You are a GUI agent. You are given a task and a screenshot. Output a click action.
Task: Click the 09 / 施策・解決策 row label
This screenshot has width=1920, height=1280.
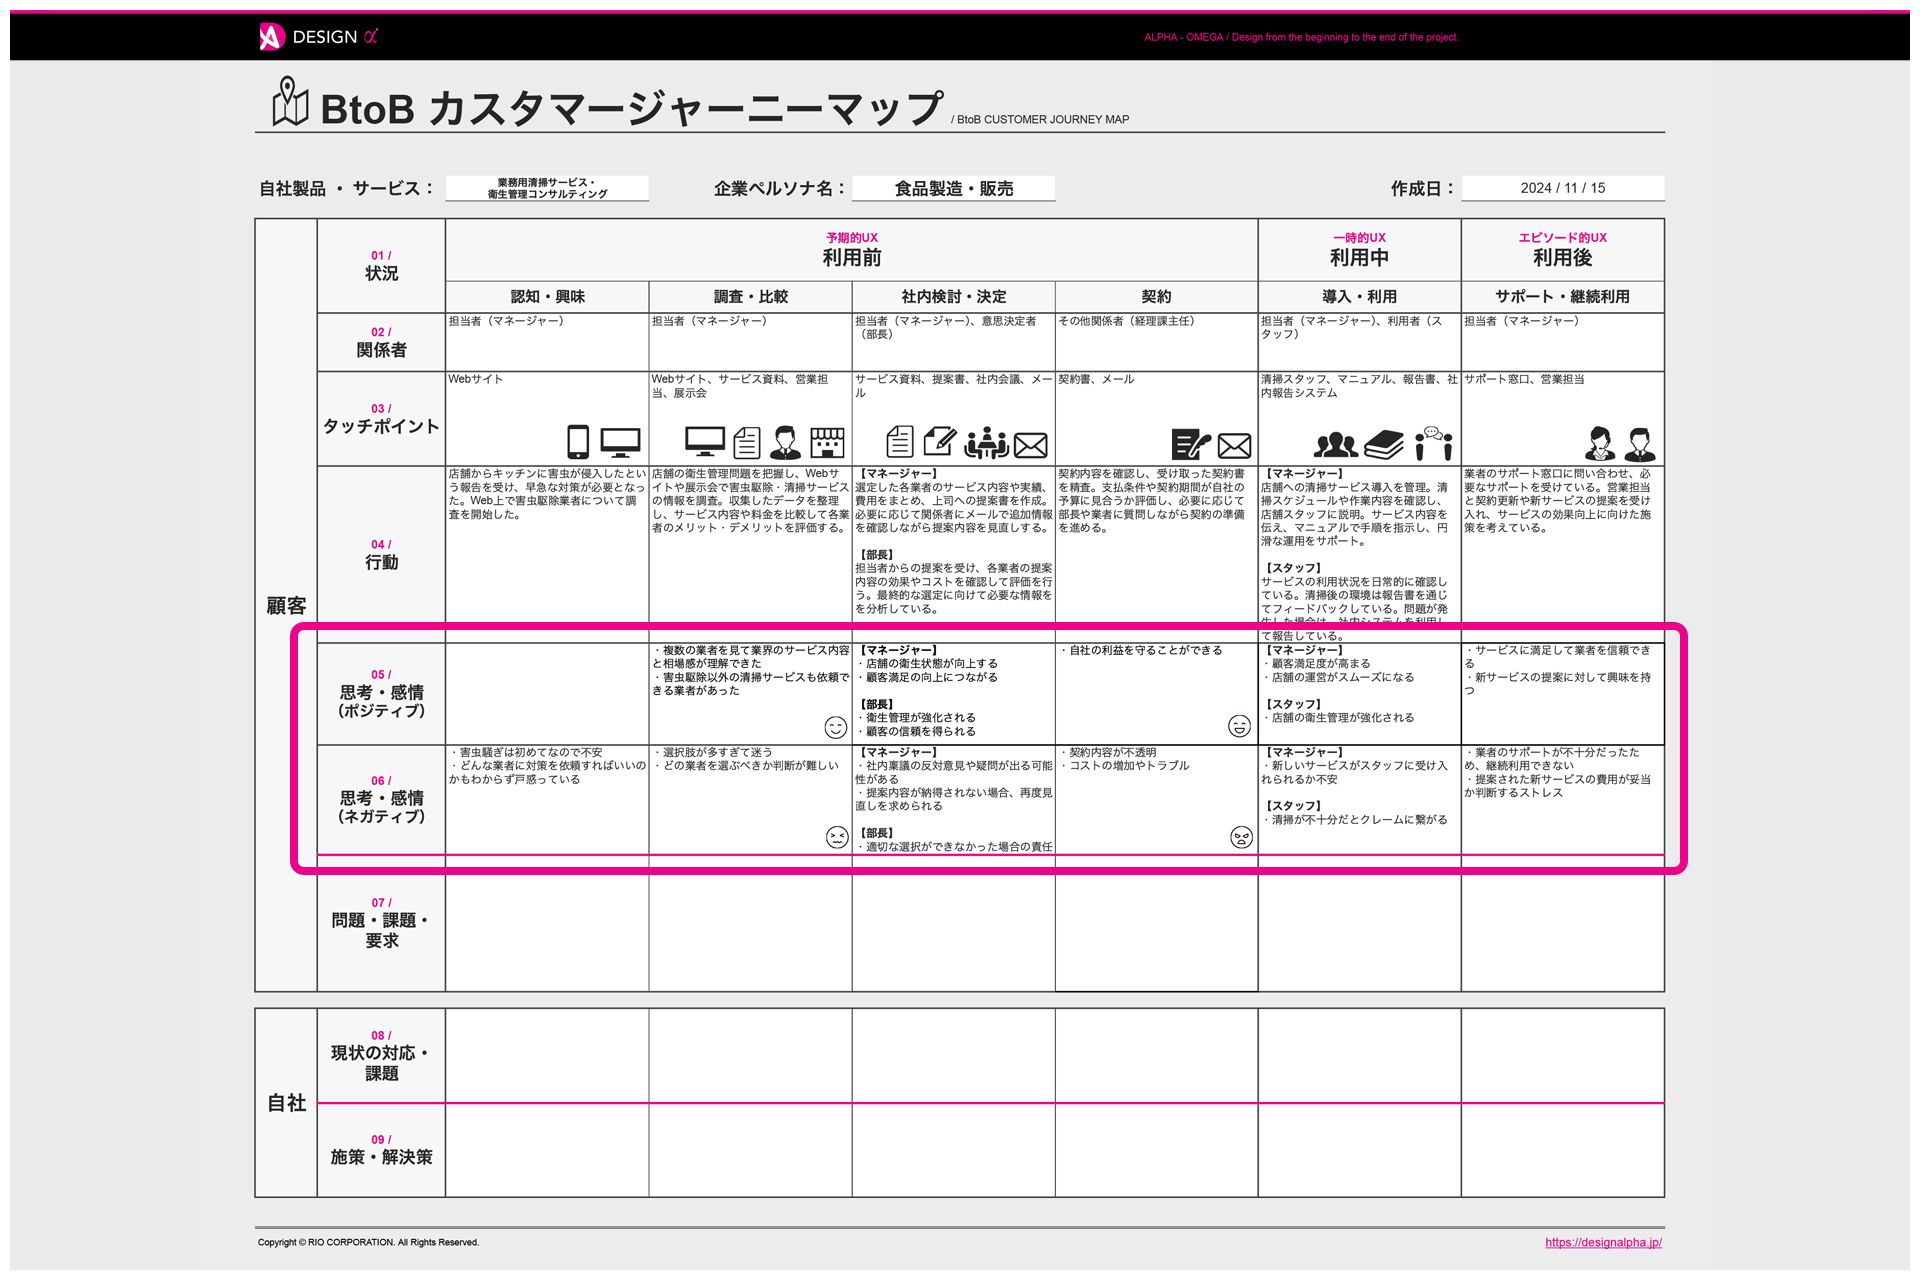coord(381,1150)
